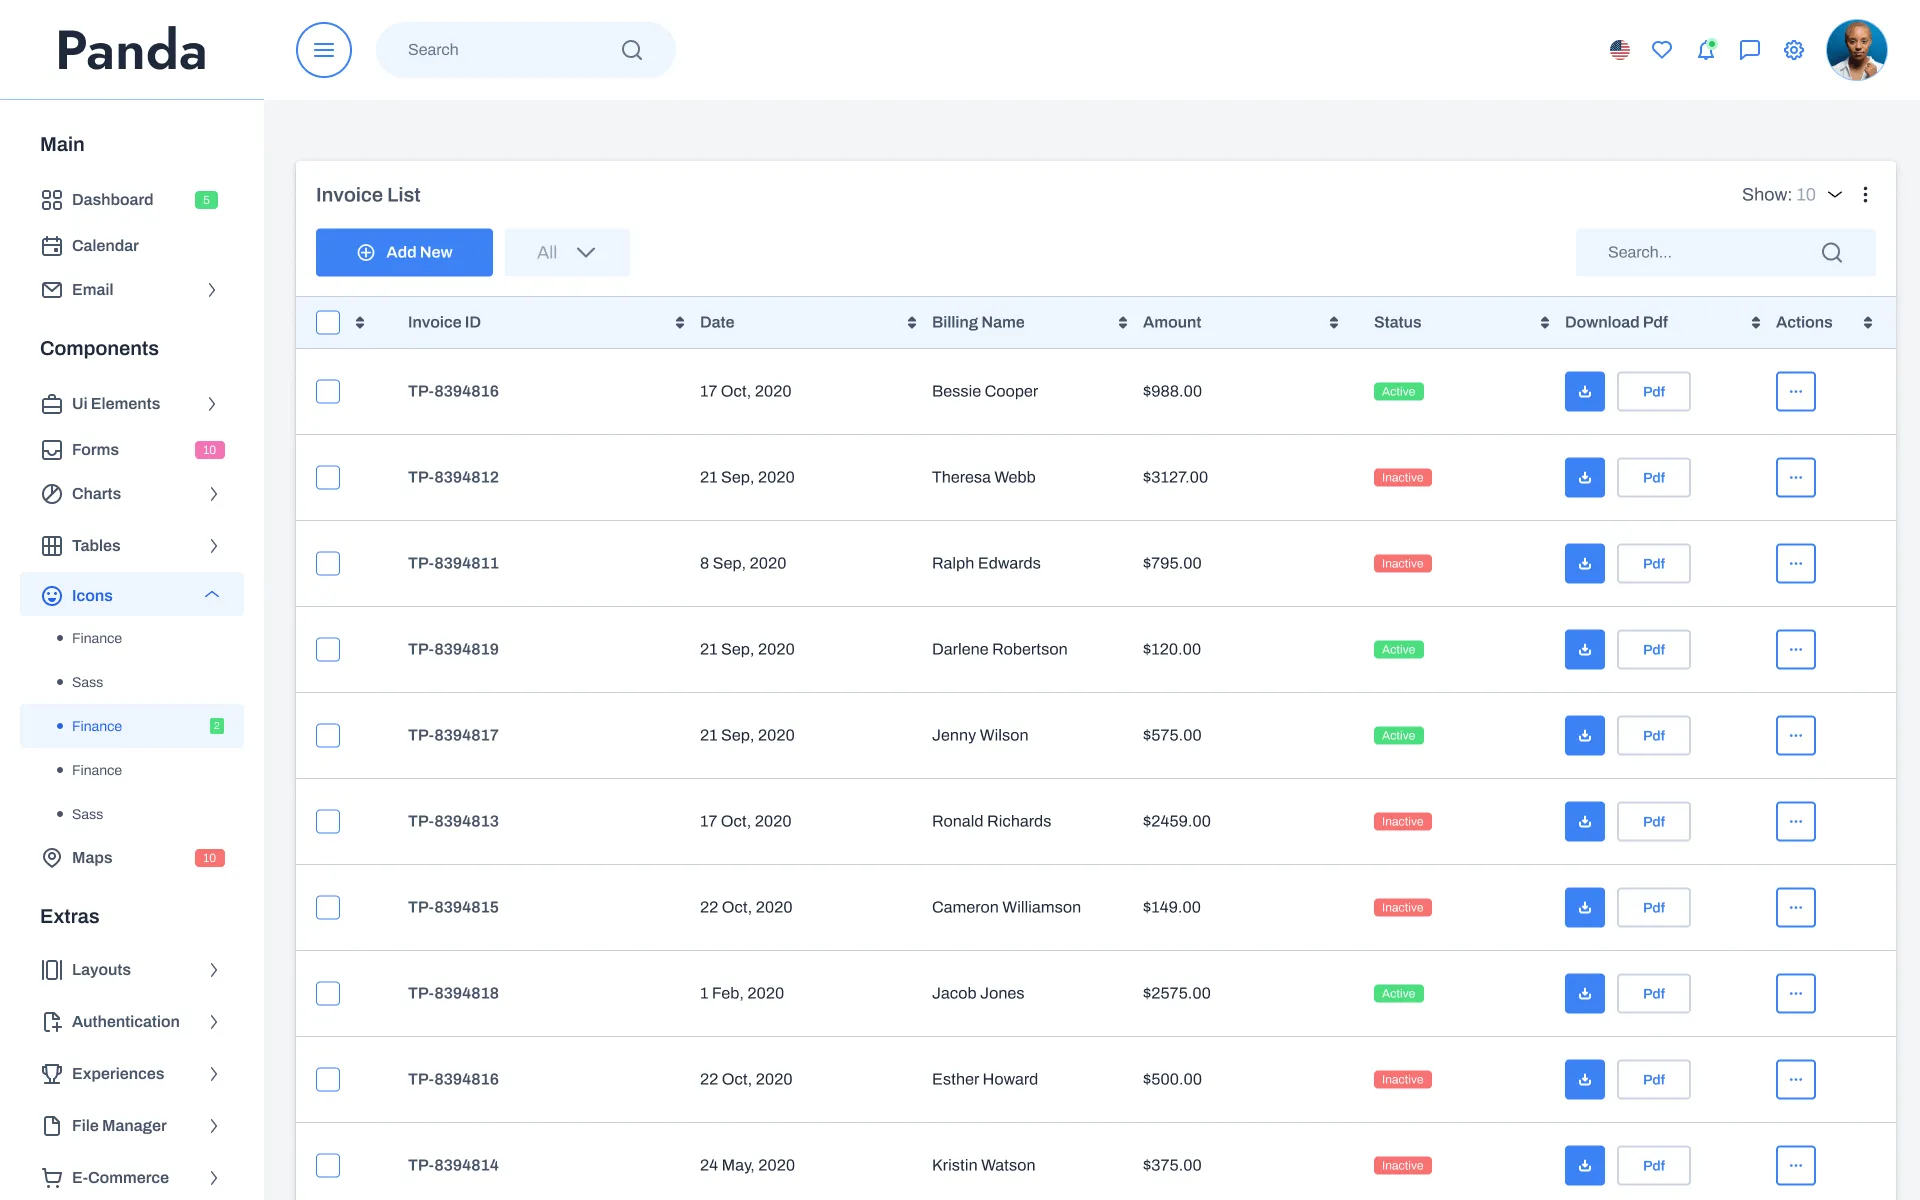Open Dashboard in the sidebar
Screen dimensions: 1920x1200
[x=112, y=200]
